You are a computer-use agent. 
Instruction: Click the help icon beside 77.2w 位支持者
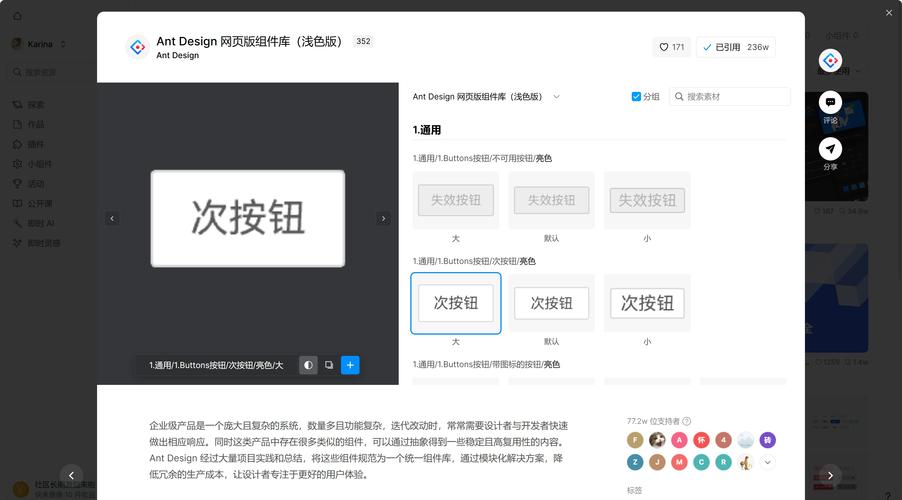(x=686, y=421)
